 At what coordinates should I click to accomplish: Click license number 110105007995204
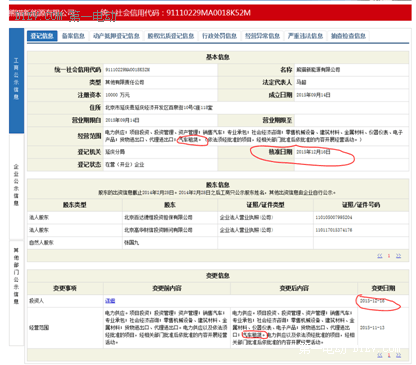tap(334, 217)
